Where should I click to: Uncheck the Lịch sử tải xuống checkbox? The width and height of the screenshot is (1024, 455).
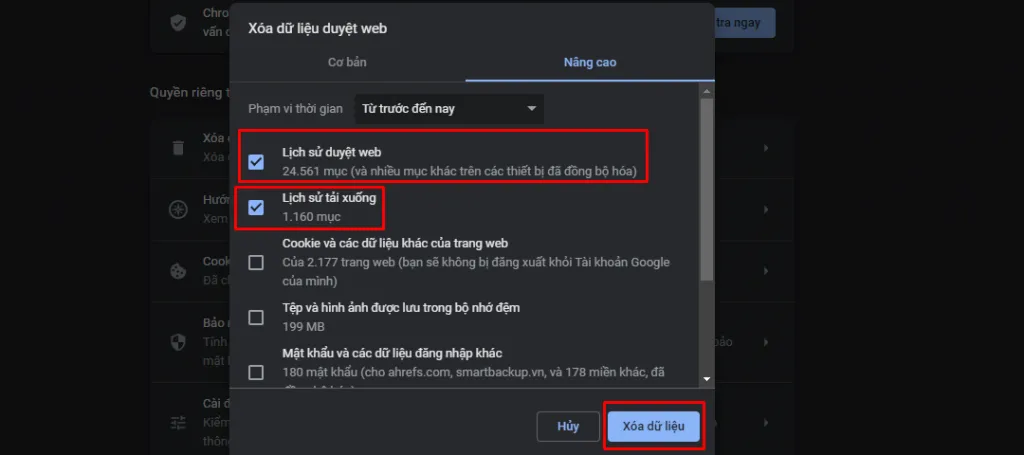tap(256, 207)
